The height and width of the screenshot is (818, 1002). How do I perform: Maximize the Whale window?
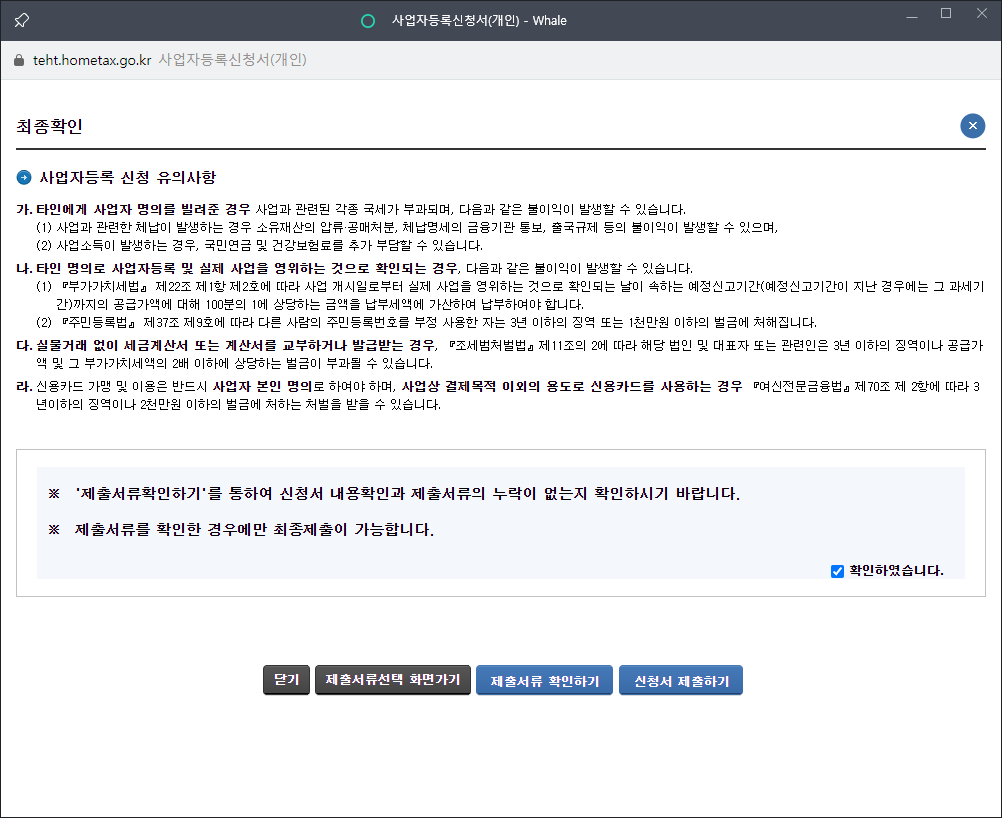coord(946,13)
